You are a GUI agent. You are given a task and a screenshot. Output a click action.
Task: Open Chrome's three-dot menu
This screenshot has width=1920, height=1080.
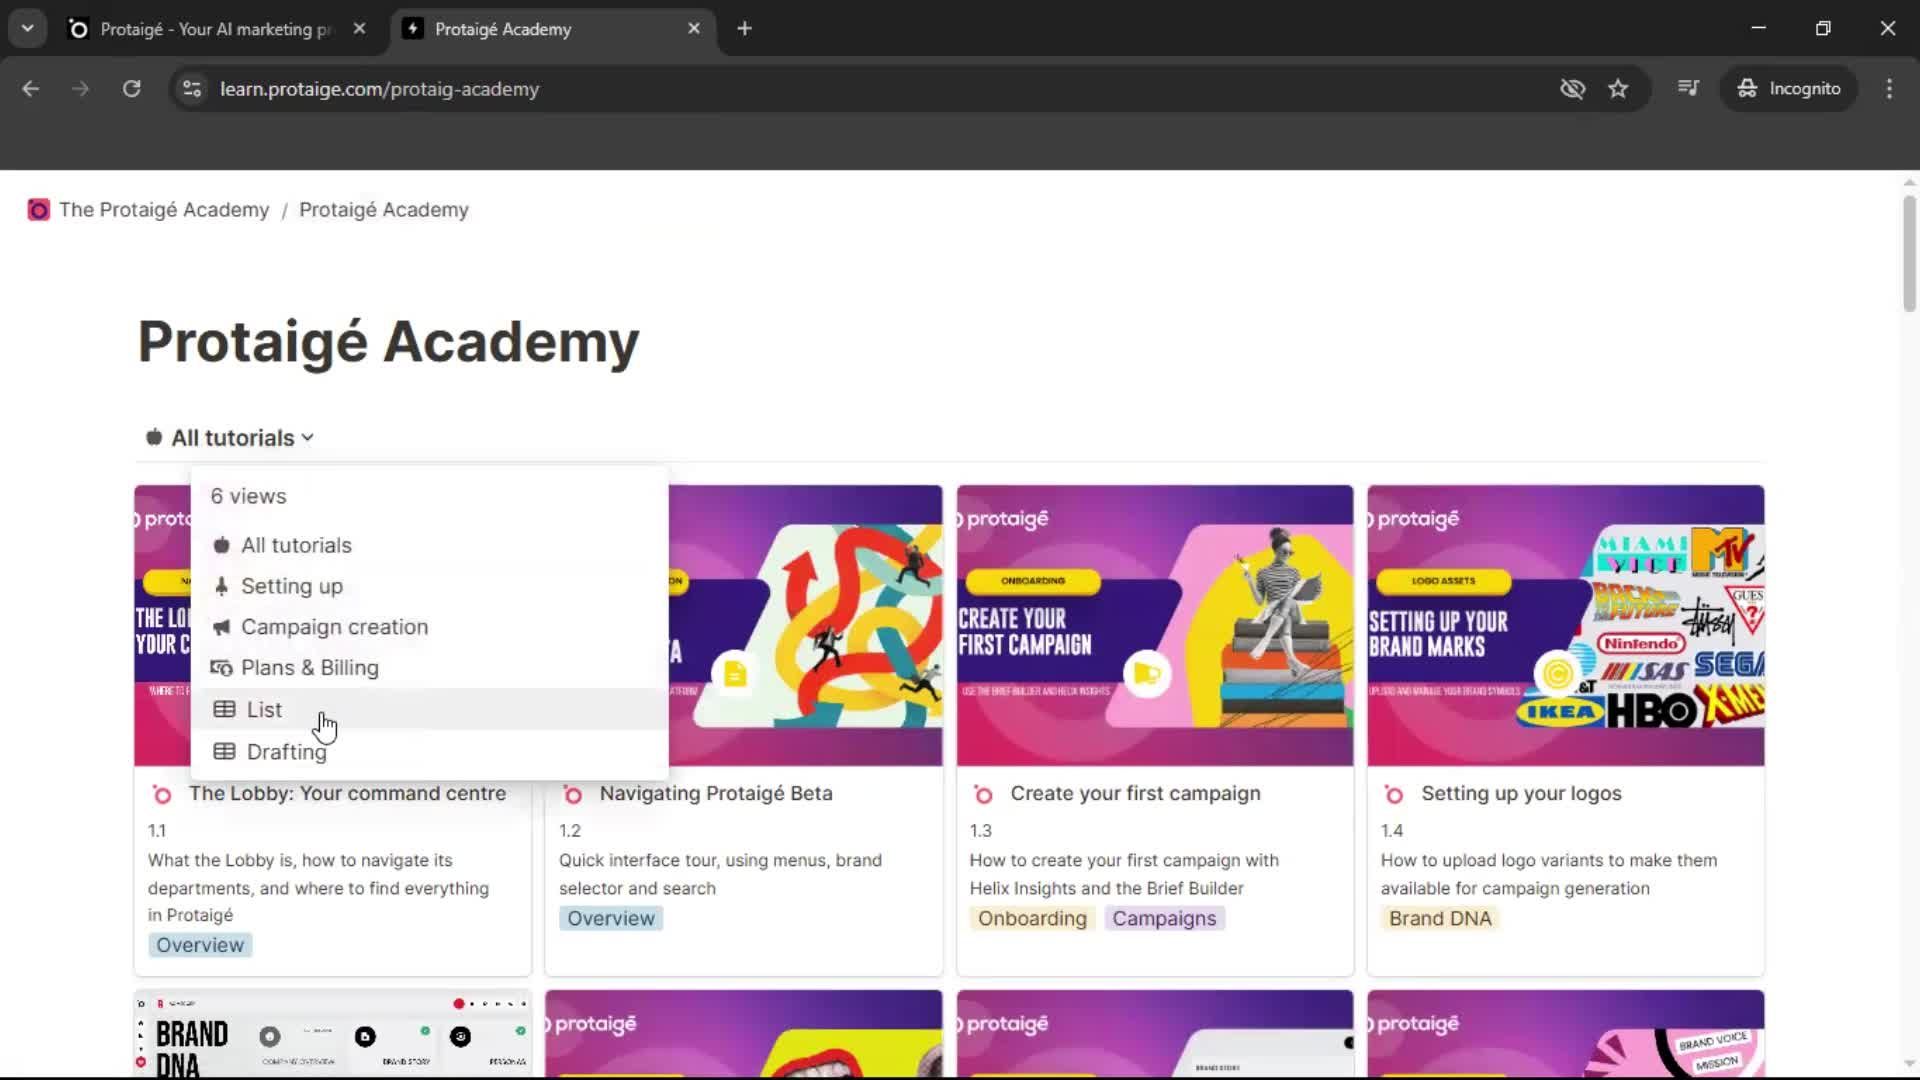(1889, 88)
